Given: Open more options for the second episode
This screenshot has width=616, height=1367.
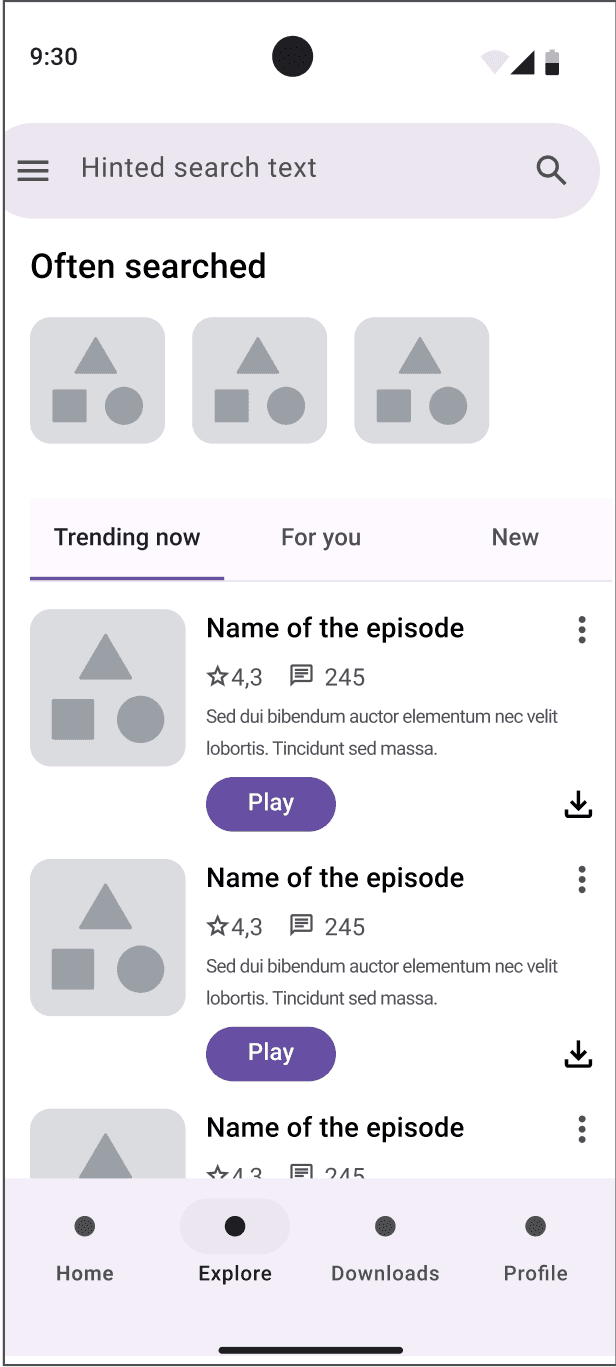Looking at the screenshot, I should 582,880.
